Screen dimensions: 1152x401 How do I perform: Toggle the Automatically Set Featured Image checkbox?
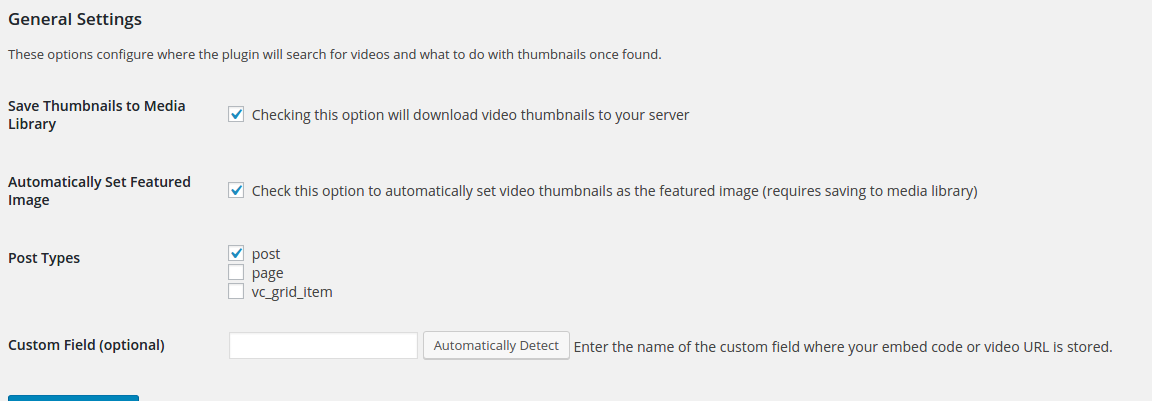pyautogui.click(x=236, y=191)
